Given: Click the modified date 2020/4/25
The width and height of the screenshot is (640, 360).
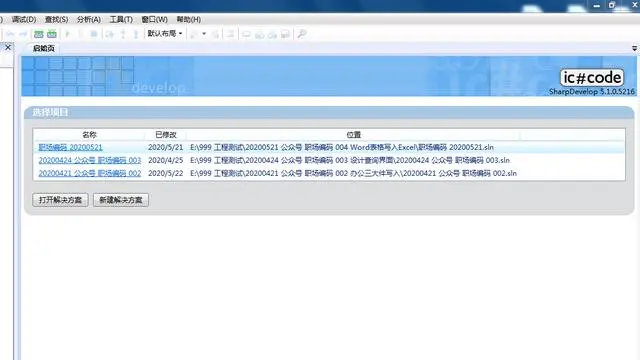Looking at the screenshot, I should click(166, 160).
